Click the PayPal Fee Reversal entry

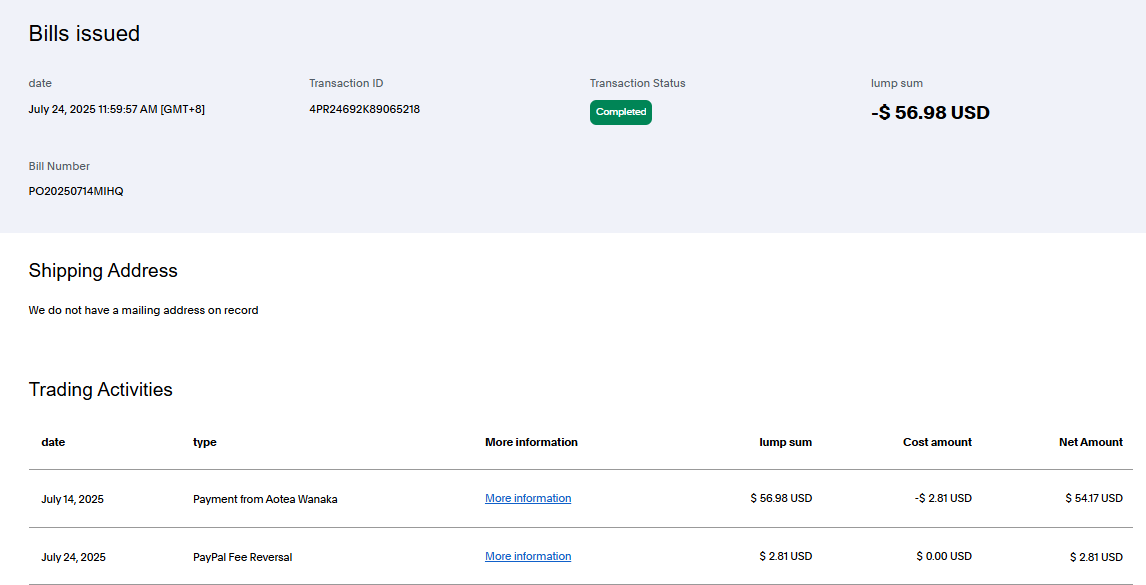click(242, 557)
